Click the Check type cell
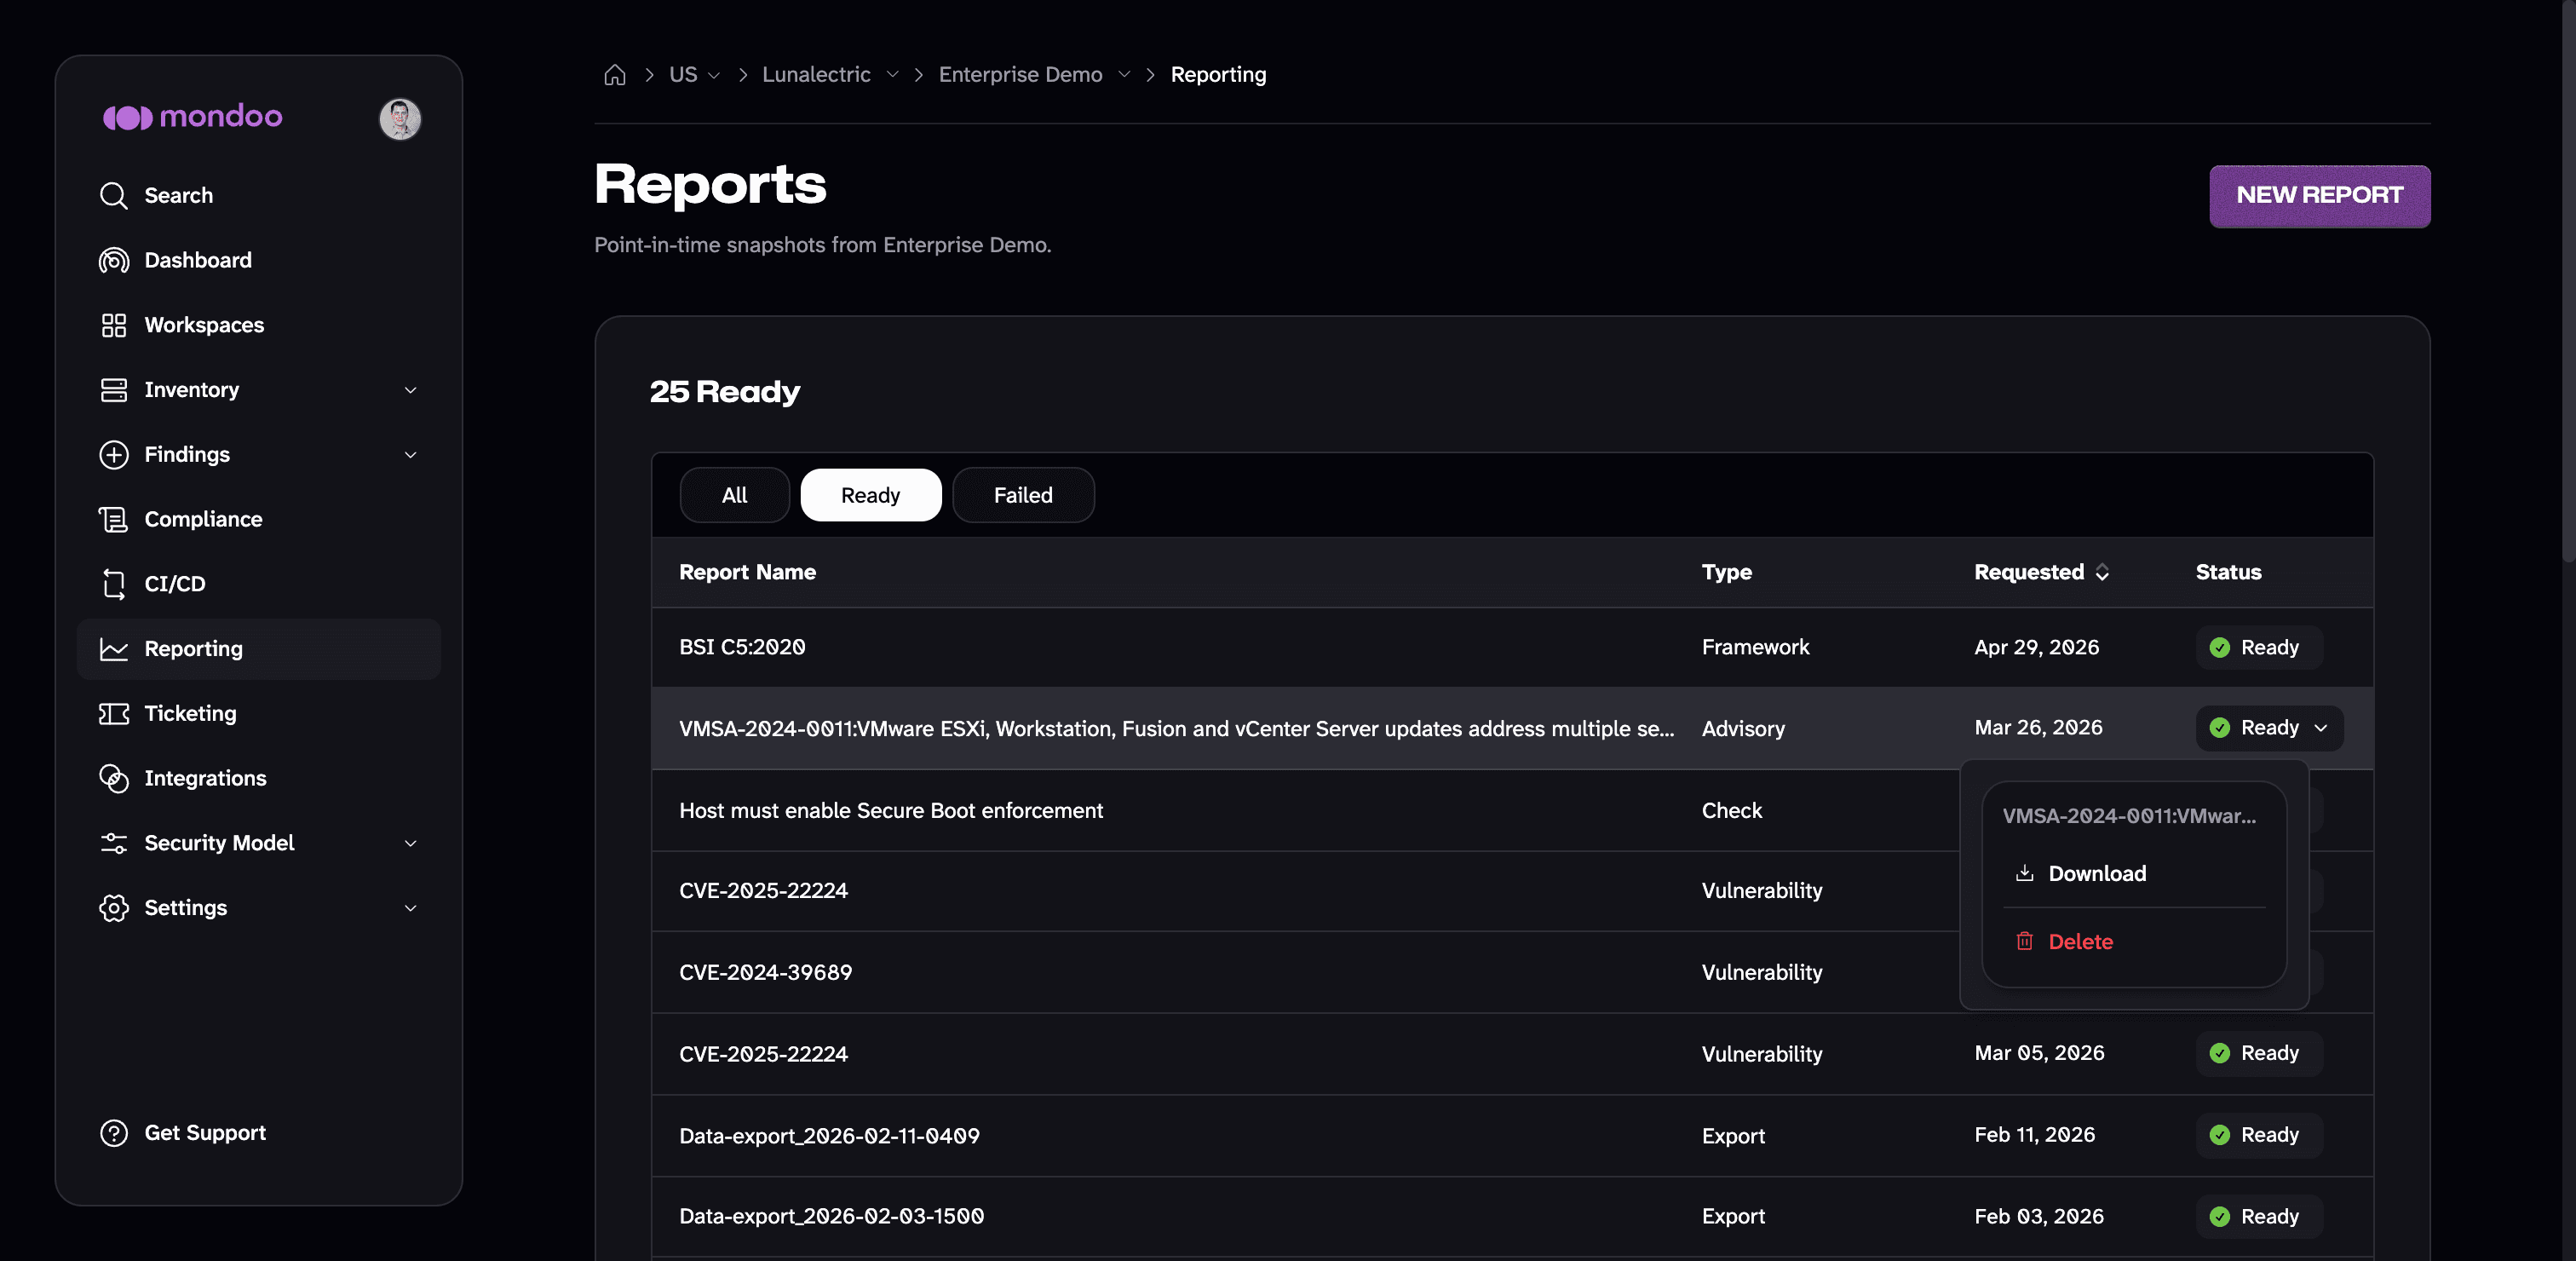Viewport: 2576px width, 1261px height. (x=1731, y=811)
